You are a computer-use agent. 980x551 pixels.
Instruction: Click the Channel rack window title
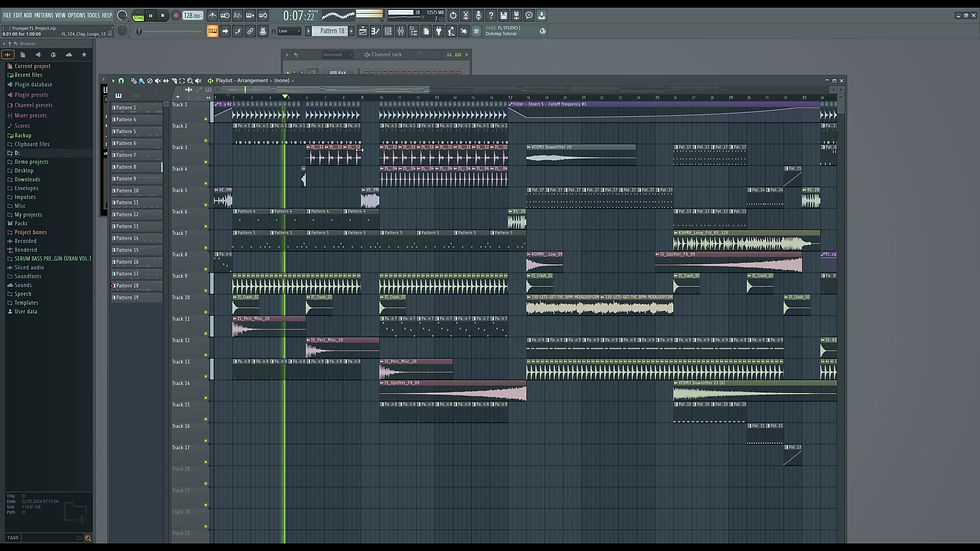(387, 55)
